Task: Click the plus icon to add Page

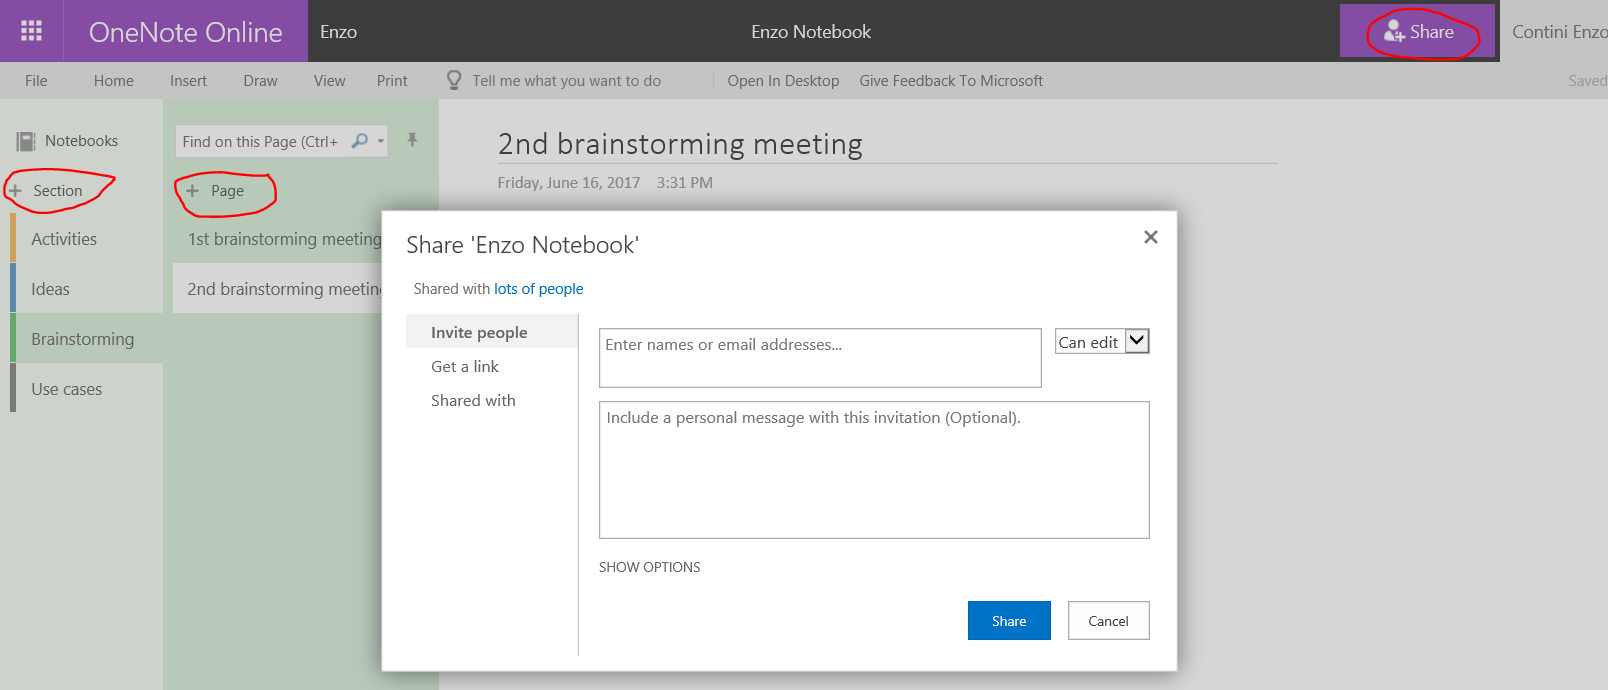Action: pyautogui.click(x=193, y=191)
